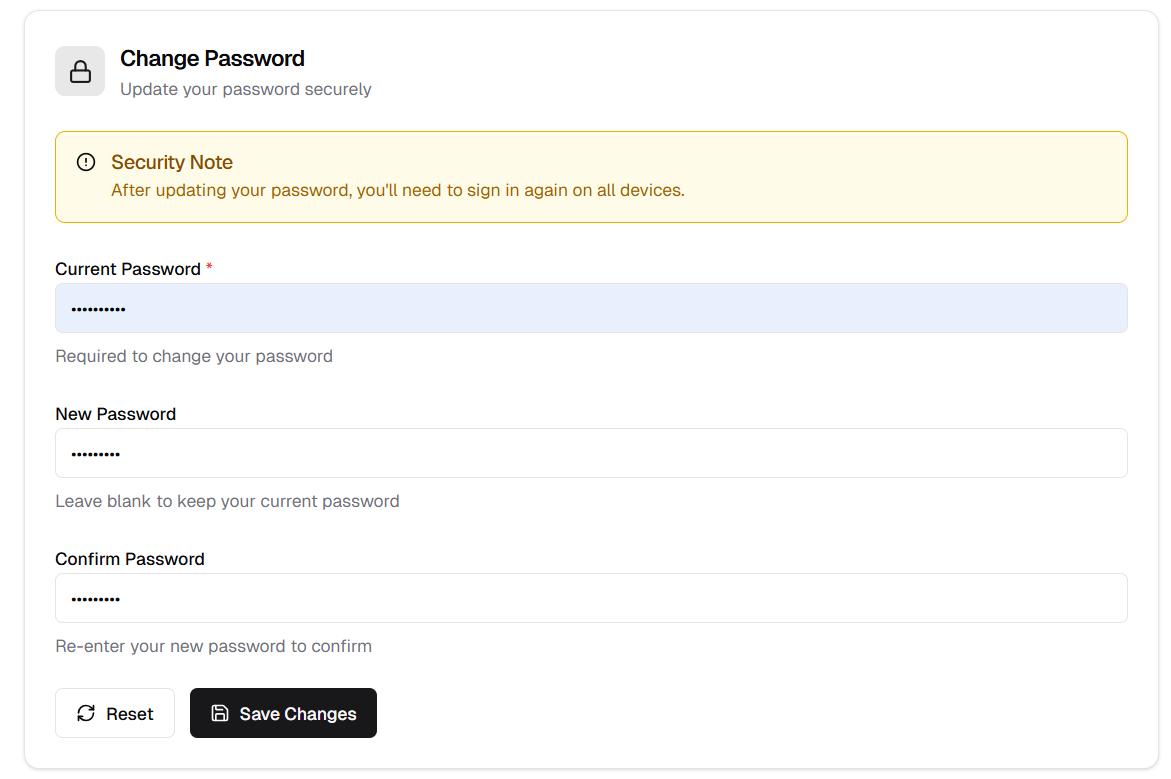Click the Confirm Password input field

[x=590, y=598]
